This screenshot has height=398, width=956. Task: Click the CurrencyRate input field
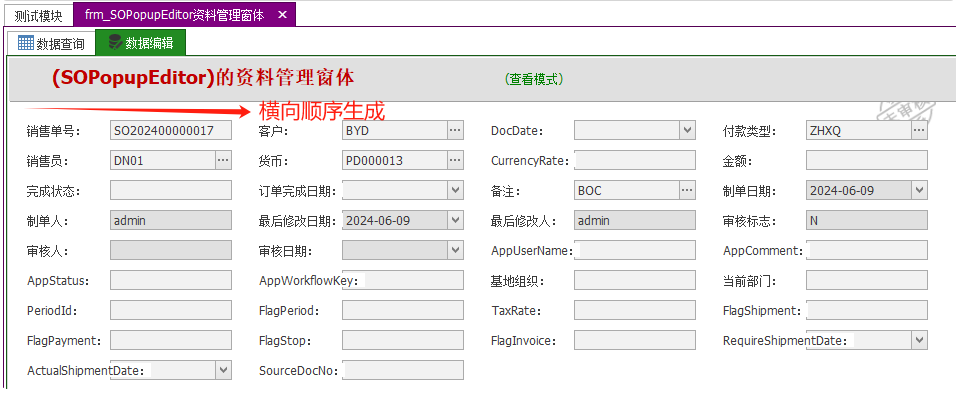635,160
